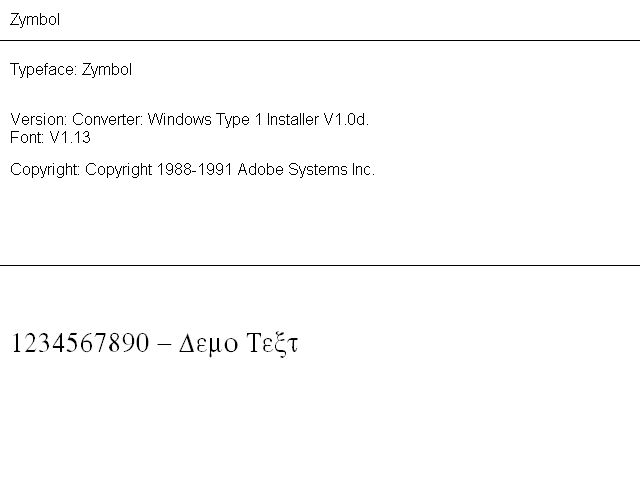Click the Zymbol title at top

(35, 20)
